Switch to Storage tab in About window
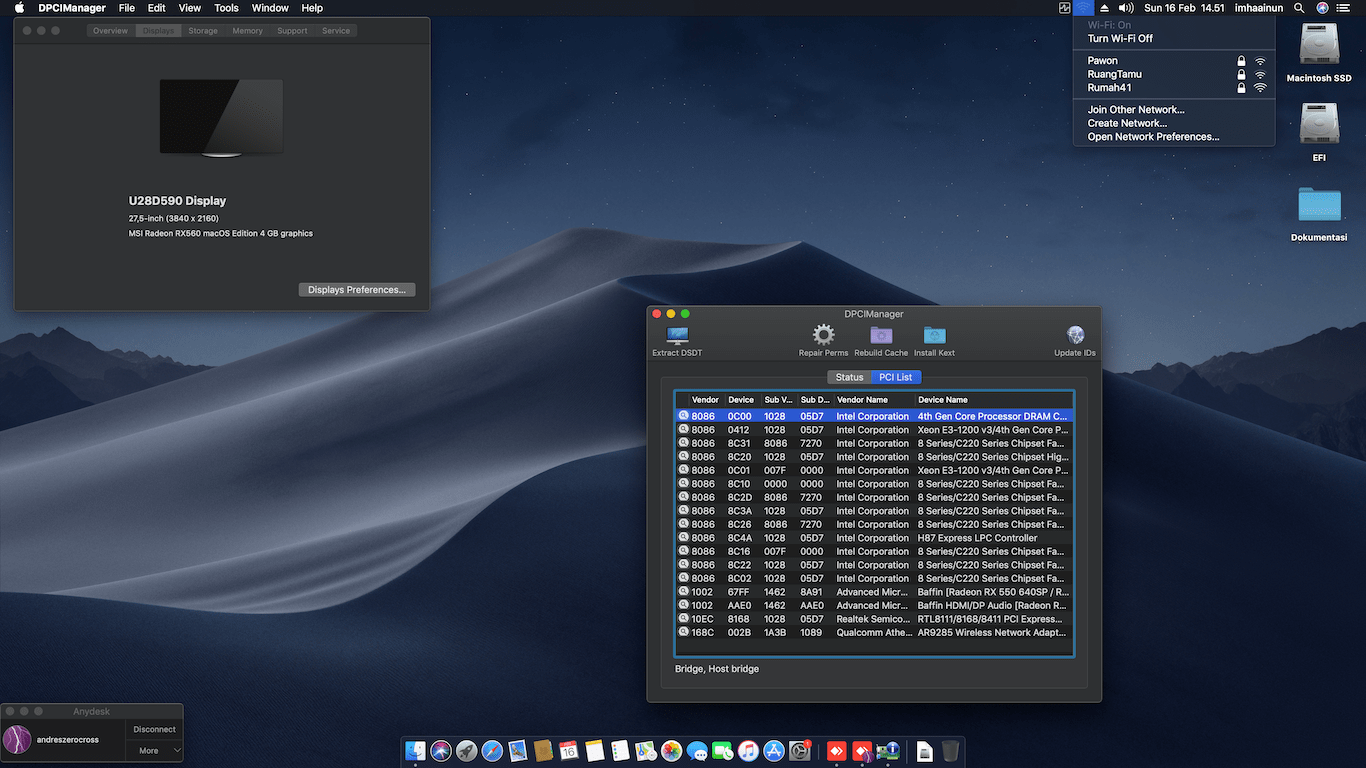Viewport: 1366px width, 768px height. coord(203,31)
